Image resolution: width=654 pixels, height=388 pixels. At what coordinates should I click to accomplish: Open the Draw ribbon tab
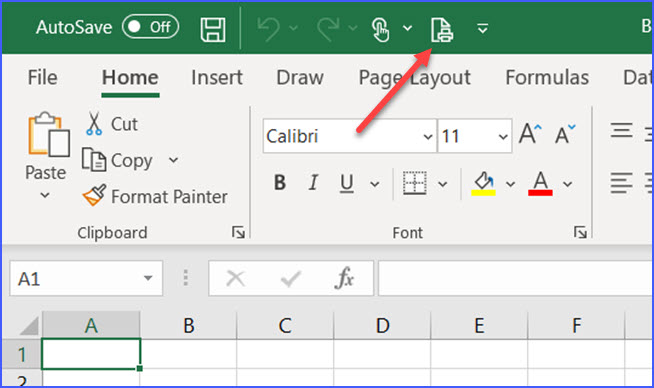[x=300, y=78]
